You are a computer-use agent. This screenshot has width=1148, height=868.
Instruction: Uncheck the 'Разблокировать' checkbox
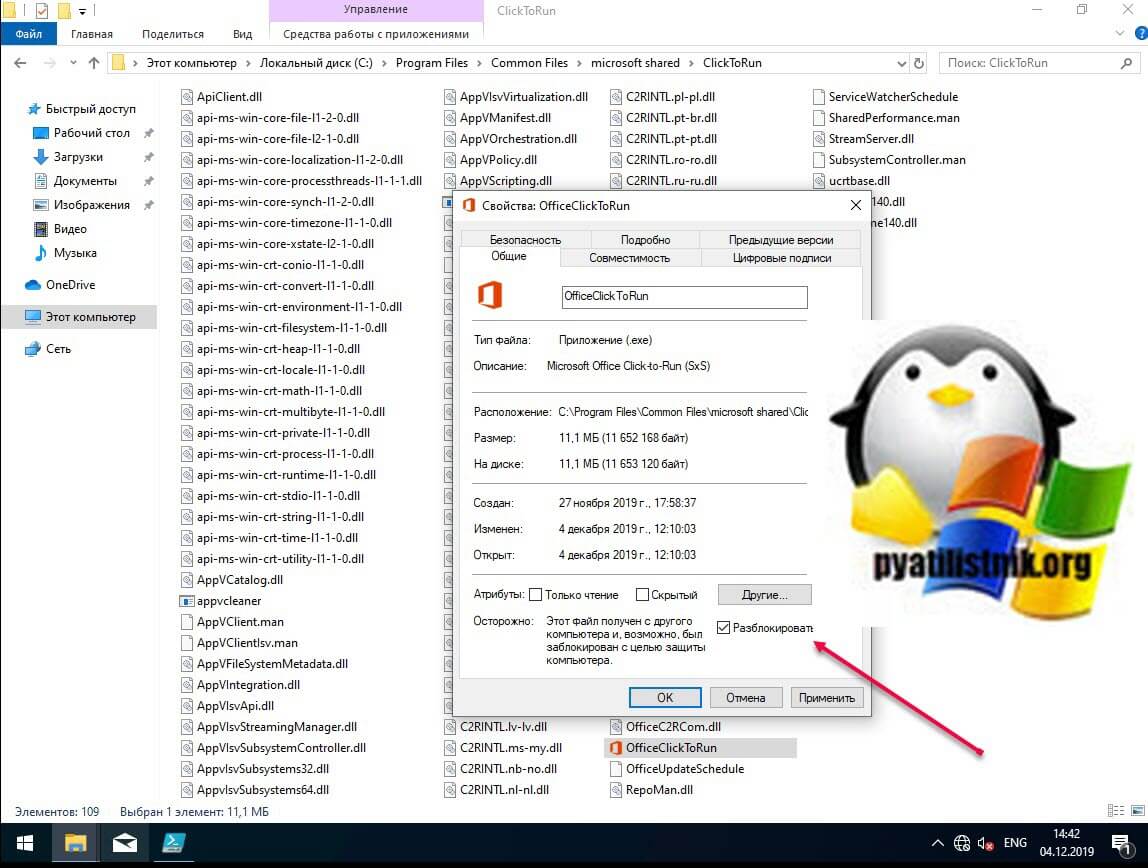coord(724,628)
